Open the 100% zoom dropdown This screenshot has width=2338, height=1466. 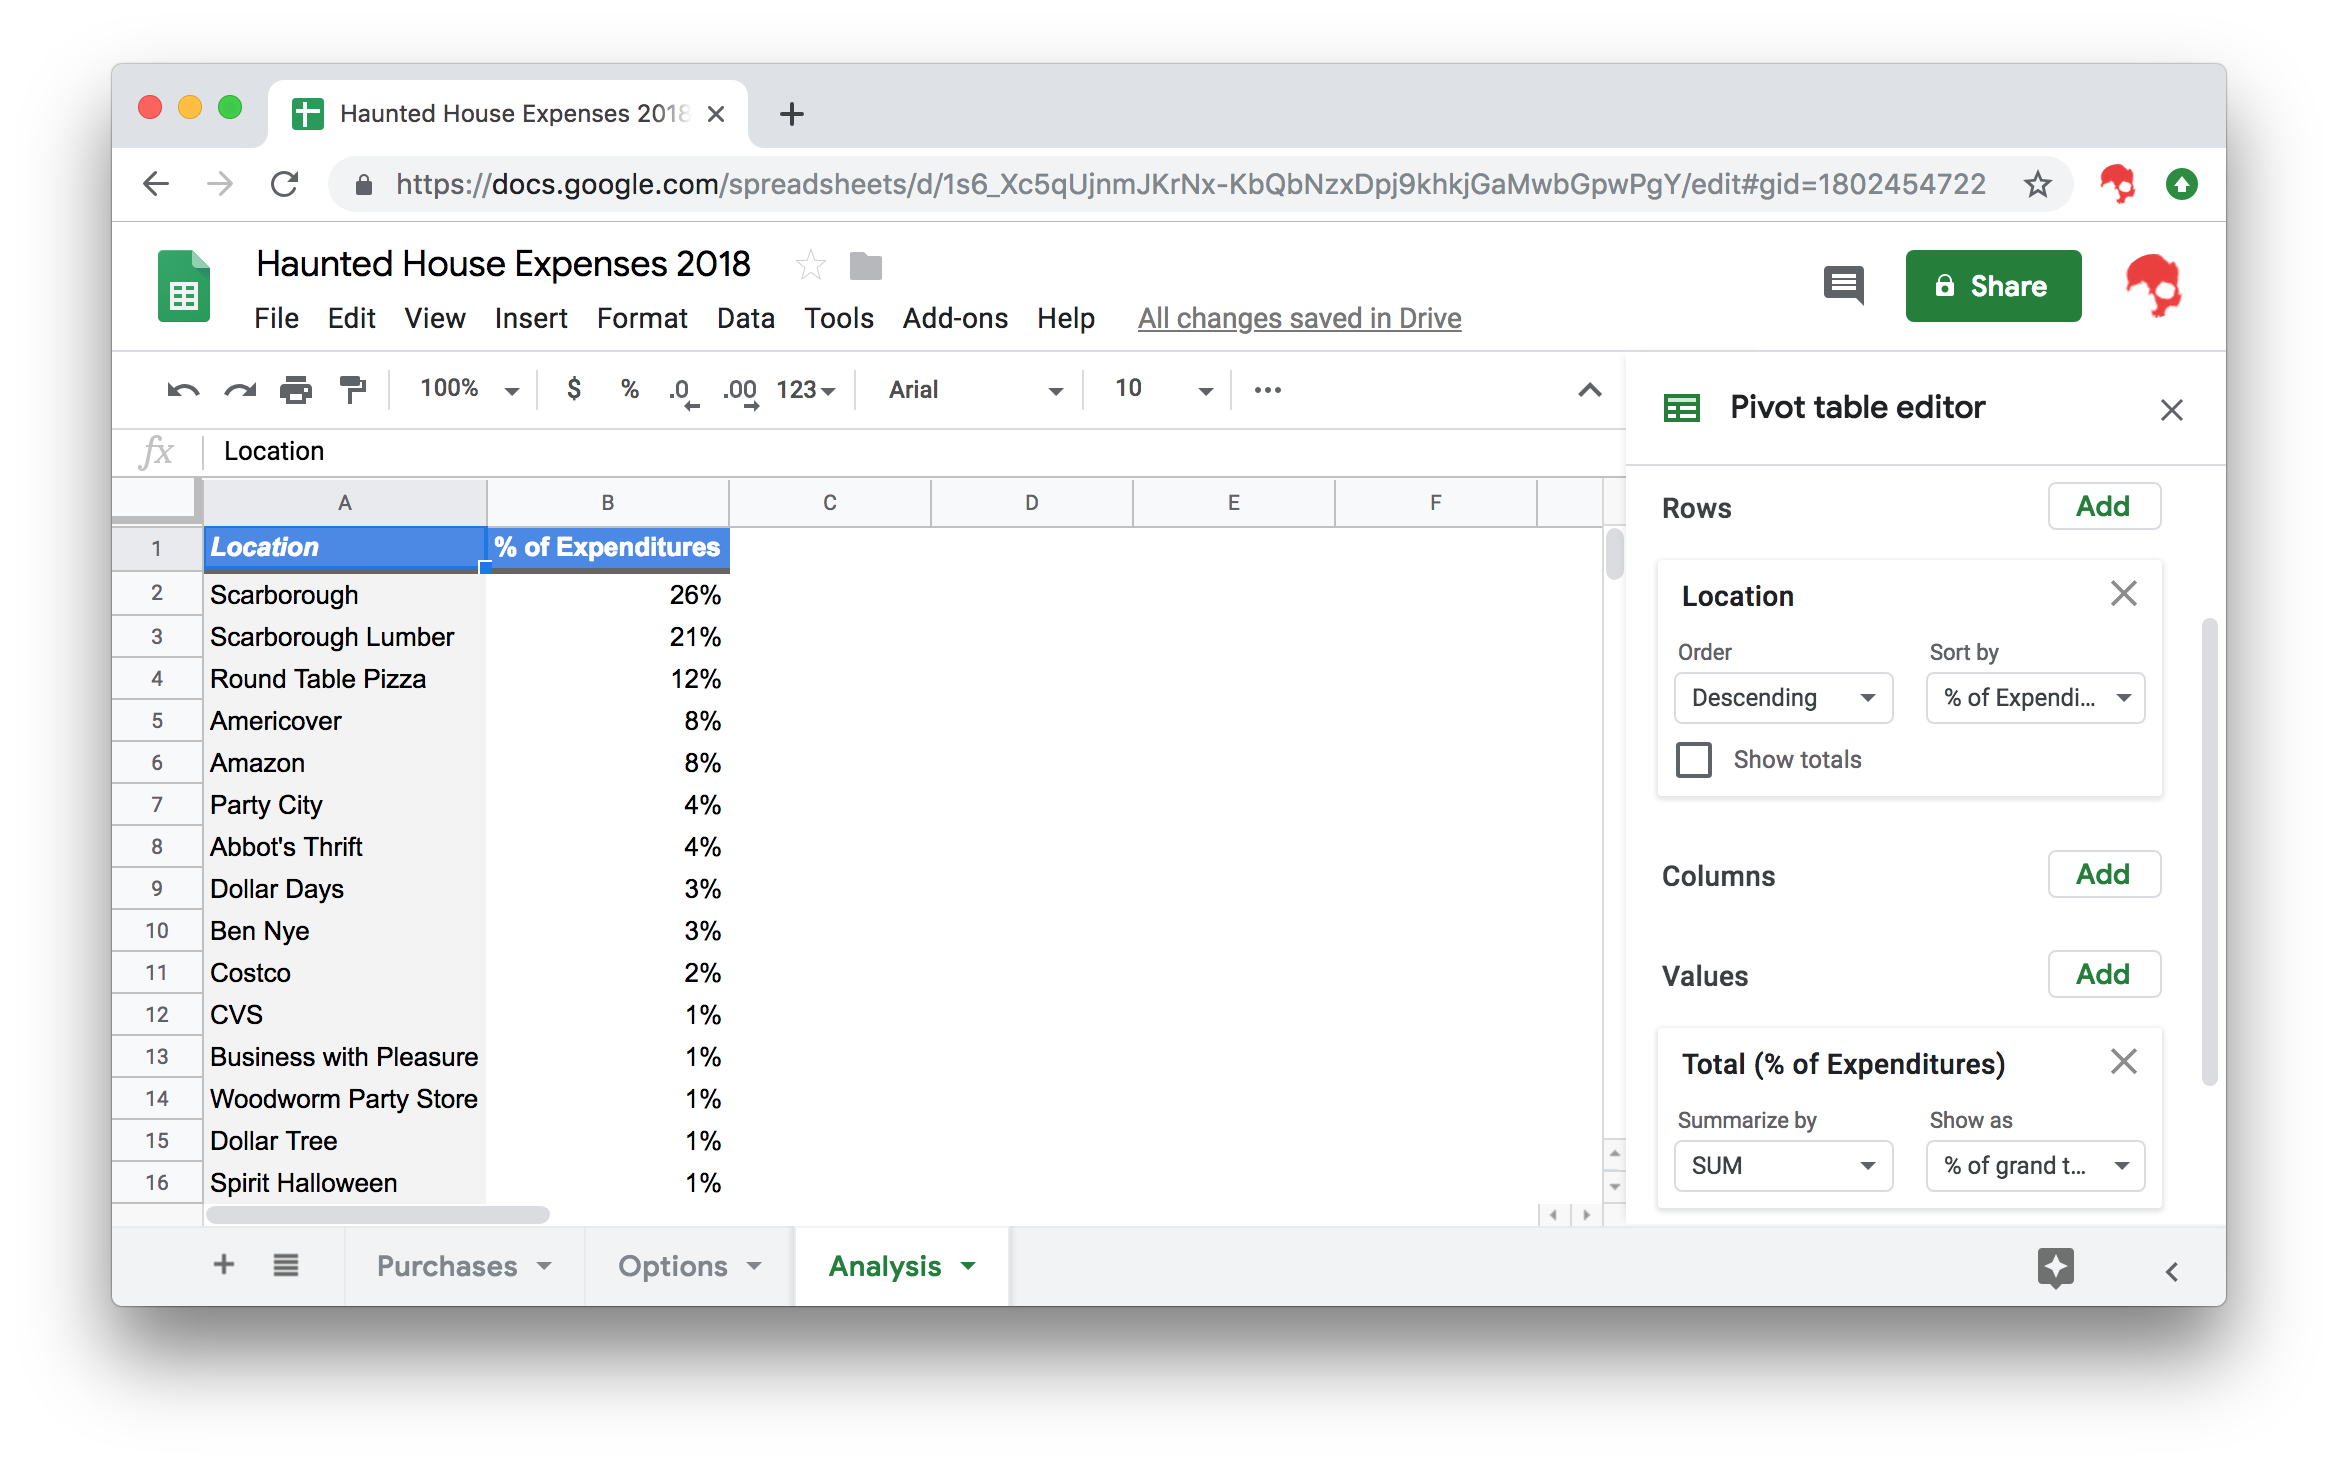[x=468, y=389]
